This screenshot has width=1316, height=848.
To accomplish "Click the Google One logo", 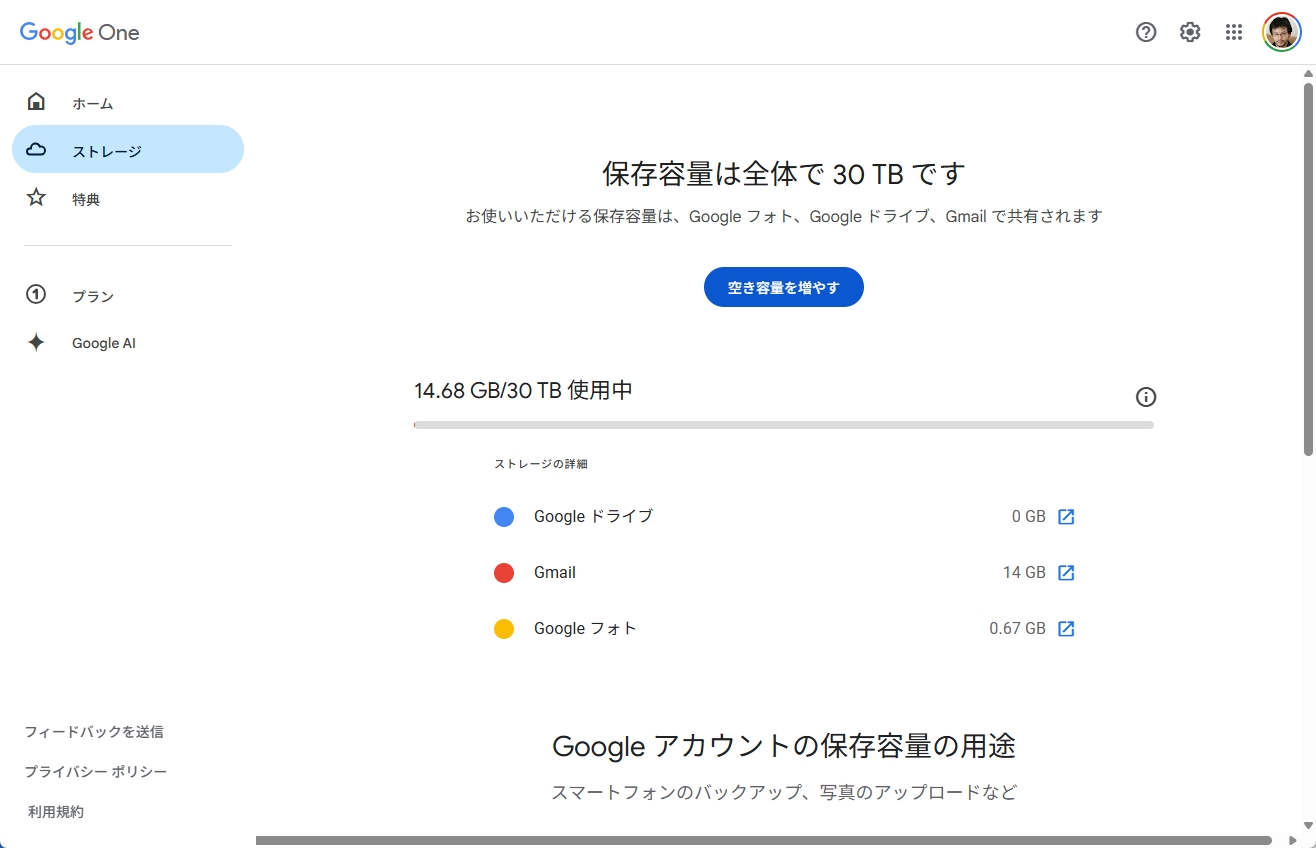I will click(80, 32).
